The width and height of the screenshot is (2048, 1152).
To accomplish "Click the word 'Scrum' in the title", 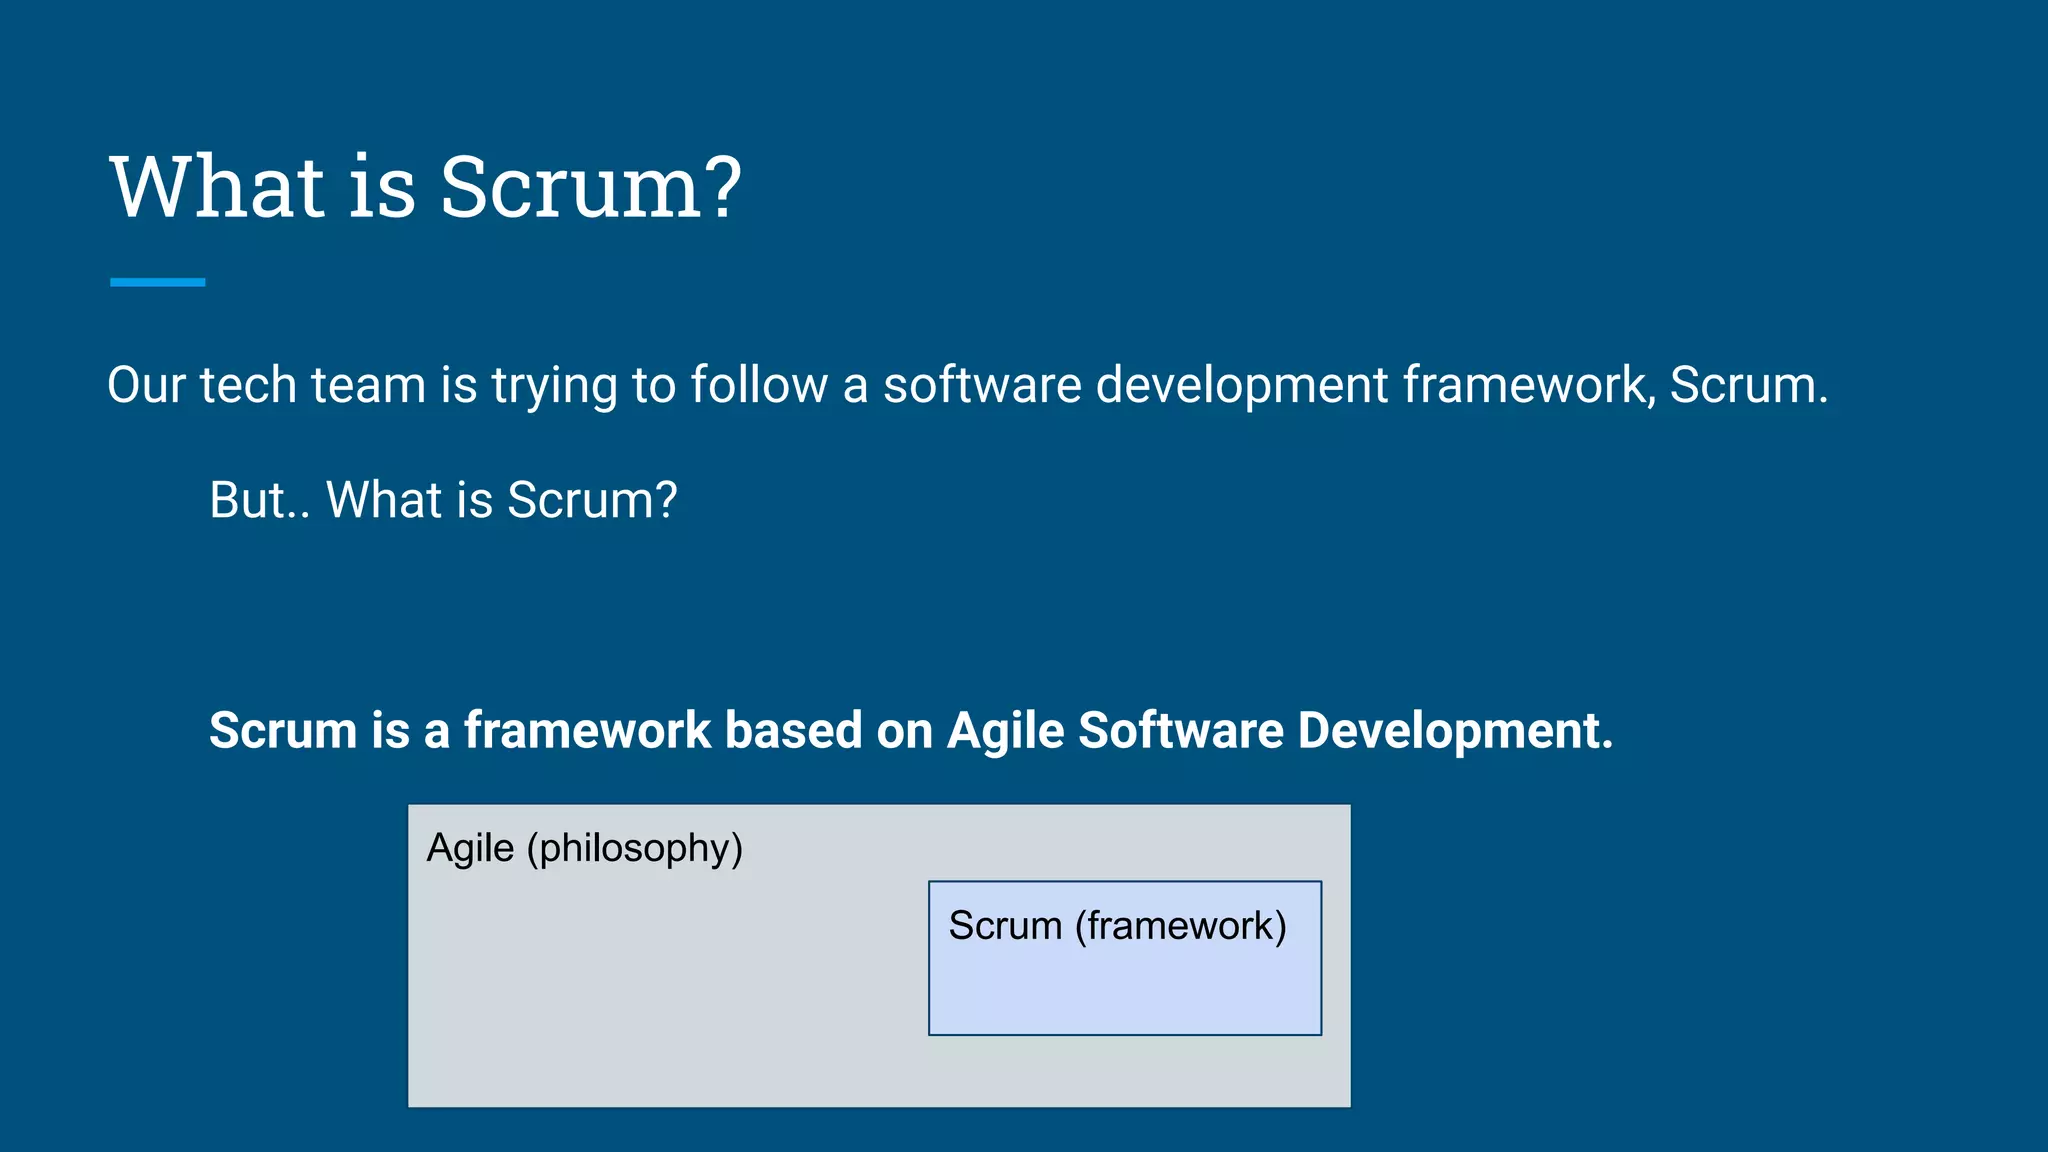I will point(573,188).
